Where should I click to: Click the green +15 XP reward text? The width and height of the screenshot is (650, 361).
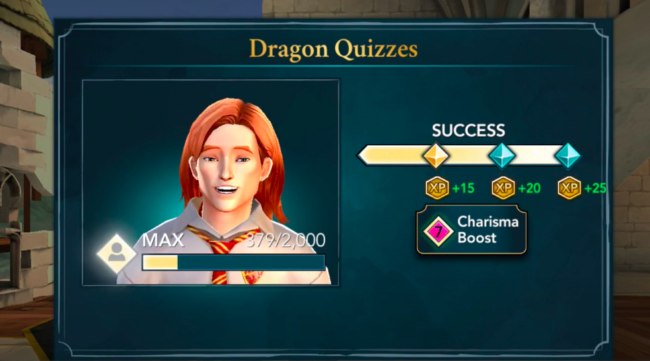[463, 189]
